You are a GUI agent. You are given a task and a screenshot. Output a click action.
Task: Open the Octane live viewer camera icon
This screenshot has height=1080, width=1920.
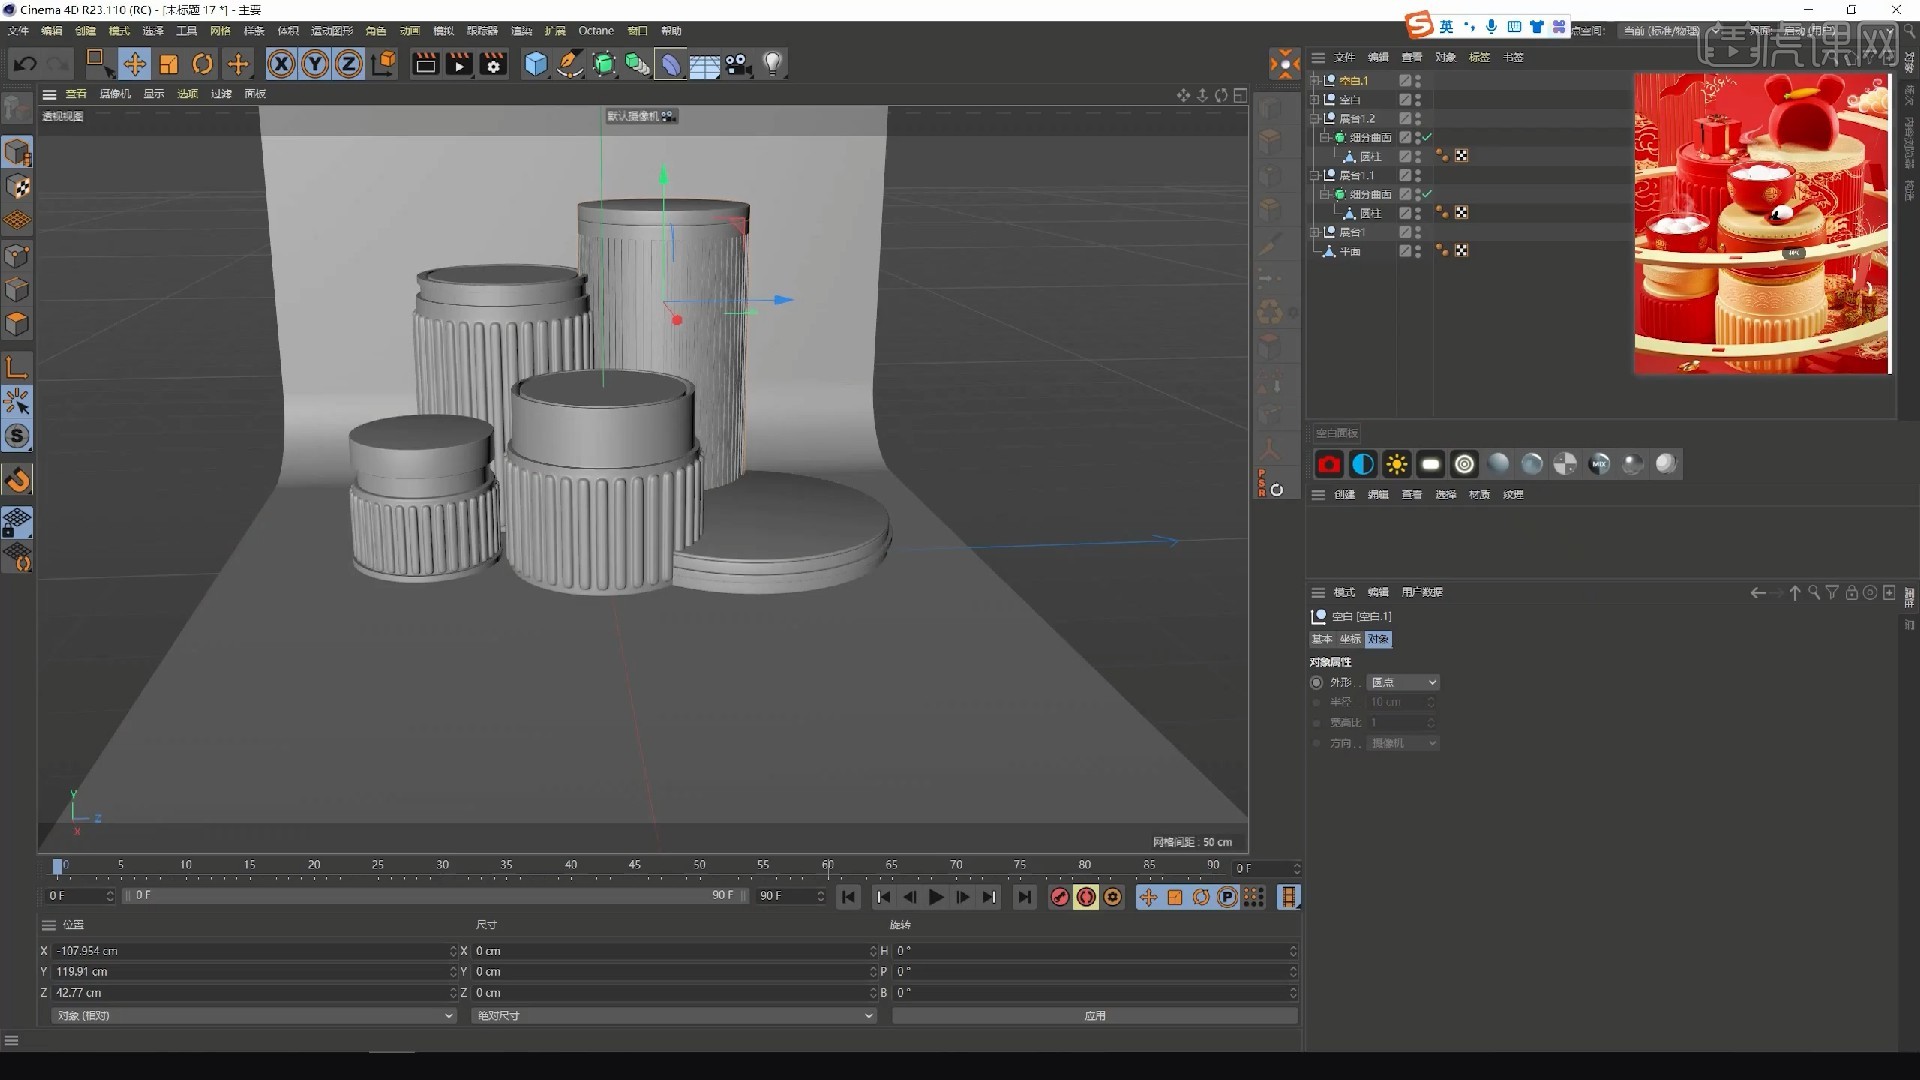point(1329,464)
